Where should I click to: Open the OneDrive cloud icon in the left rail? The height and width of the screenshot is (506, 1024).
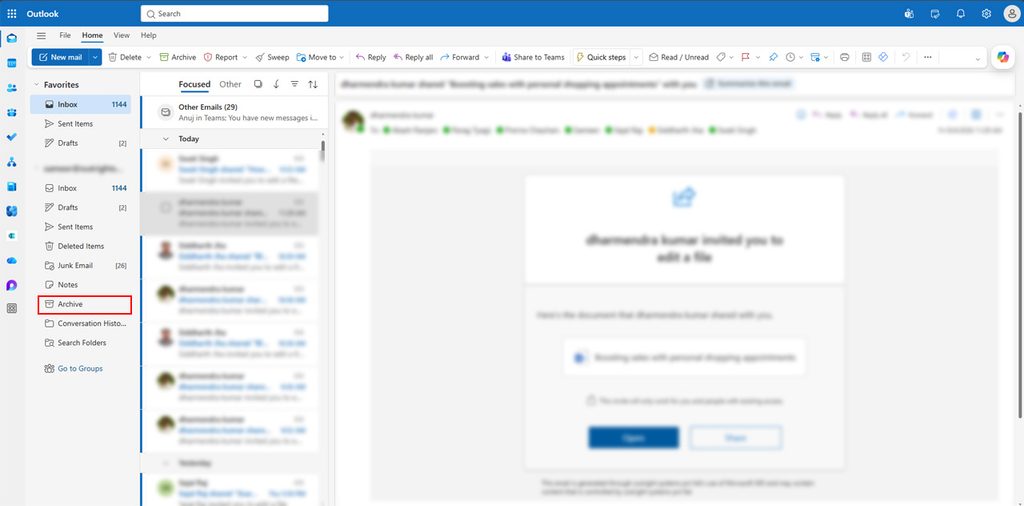click(12, 261)
